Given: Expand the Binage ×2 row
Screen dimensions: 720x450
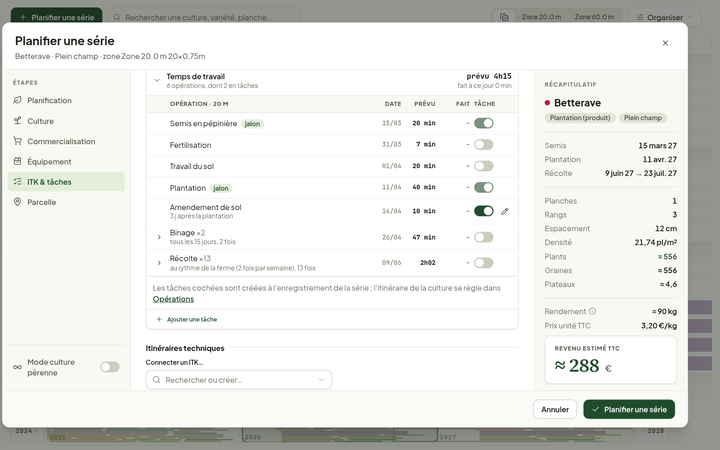Looking at the screenshot, I should coord(159,237).
